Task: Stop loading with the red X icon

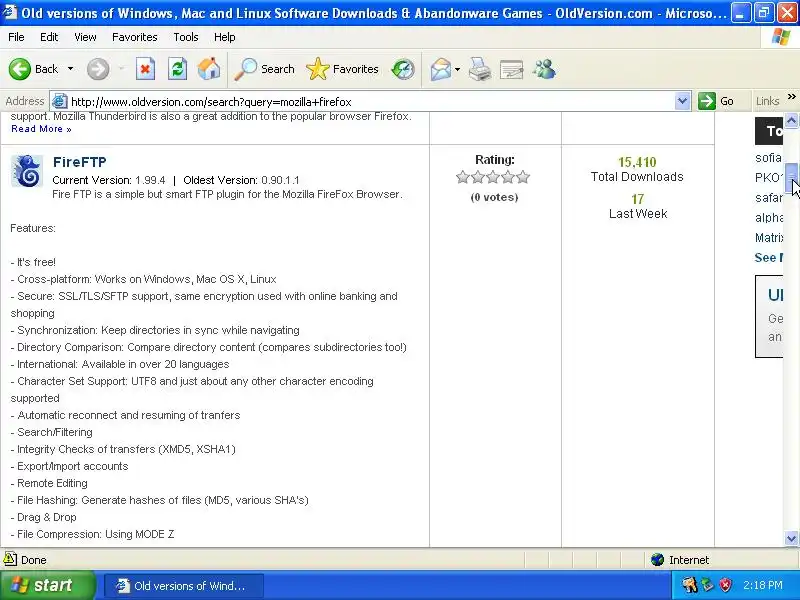Action: click(145, 69)
